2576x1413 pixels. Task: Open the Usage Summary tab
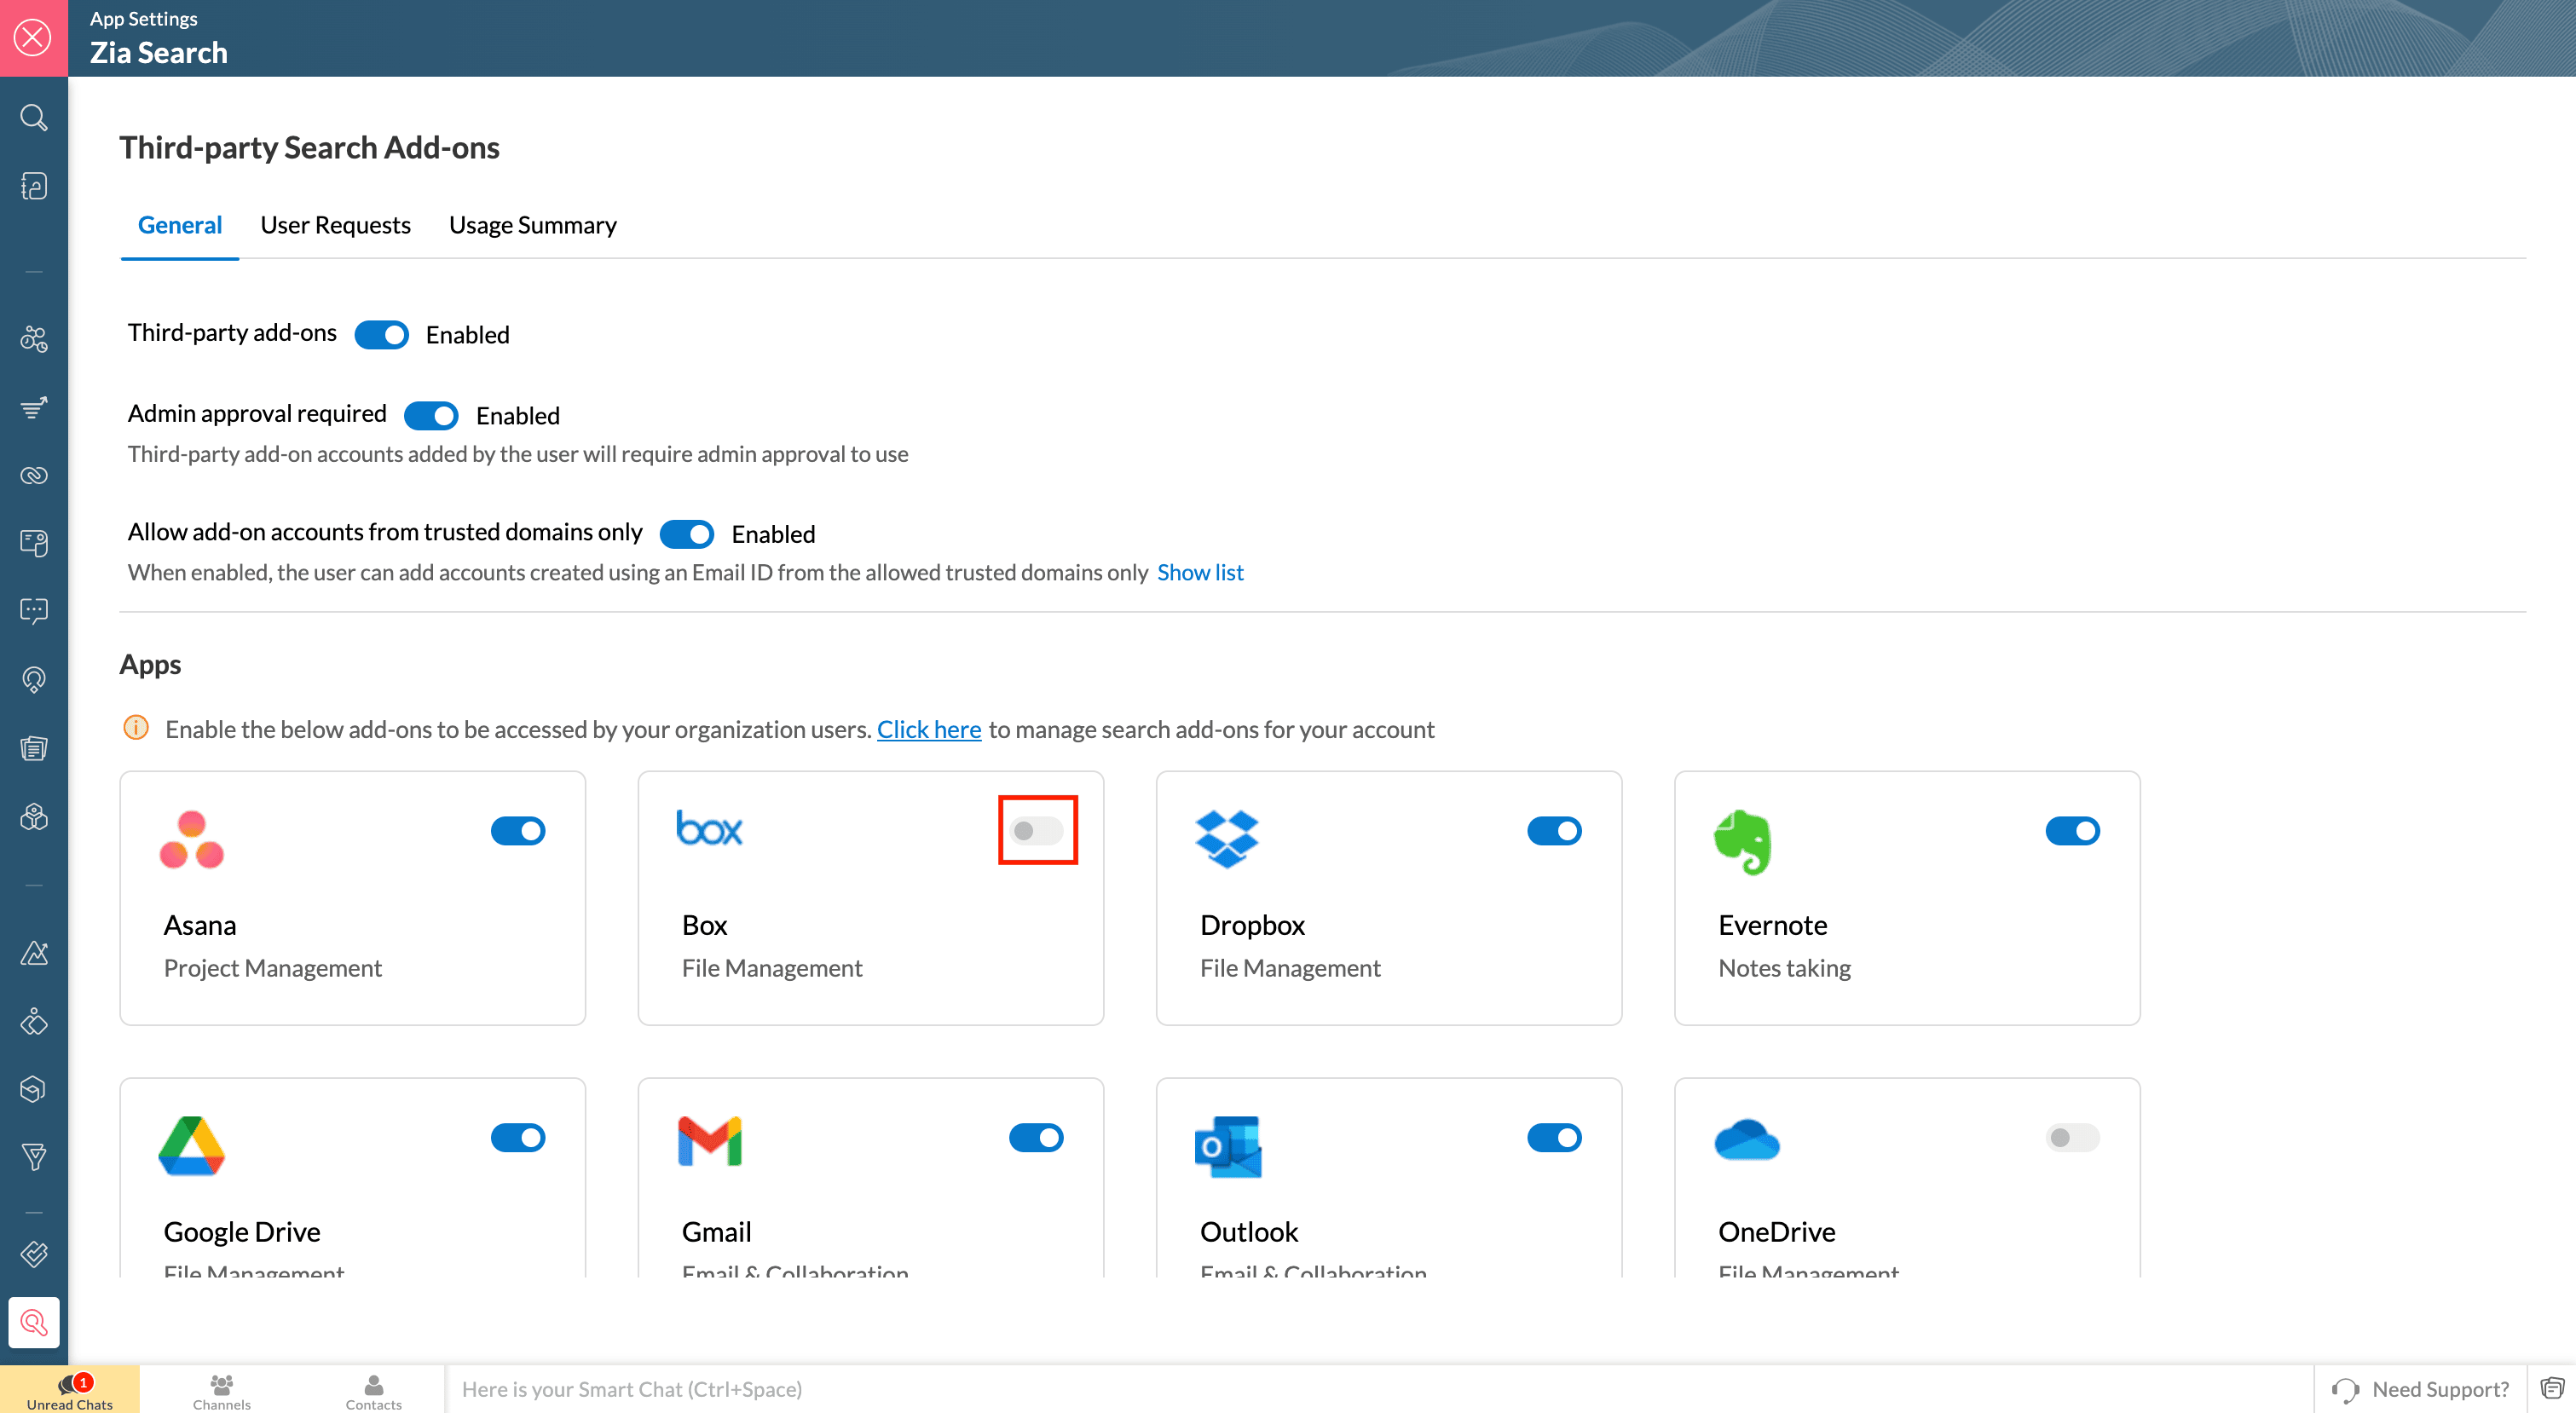coord(532,225)
